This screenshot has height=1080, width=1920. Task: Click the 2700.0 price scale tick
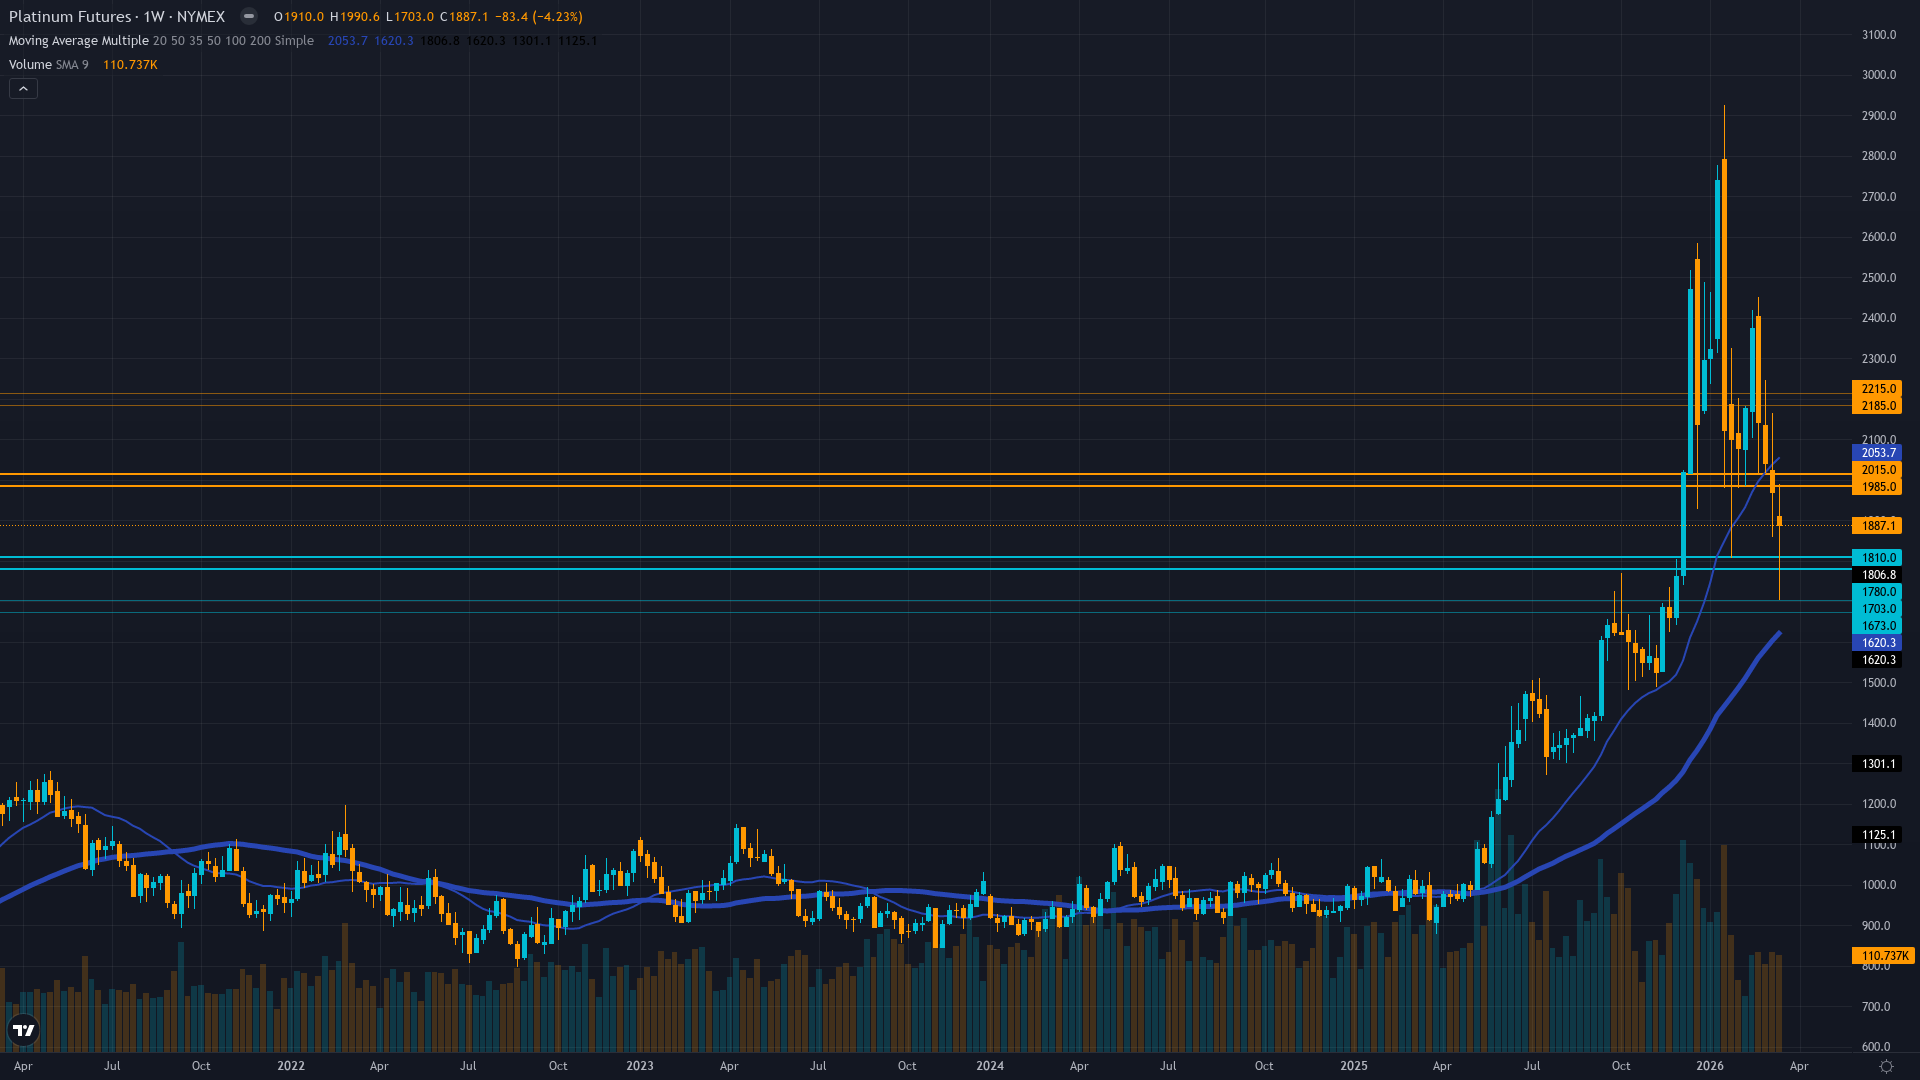pyautogui.click(x=1878, y=197)
